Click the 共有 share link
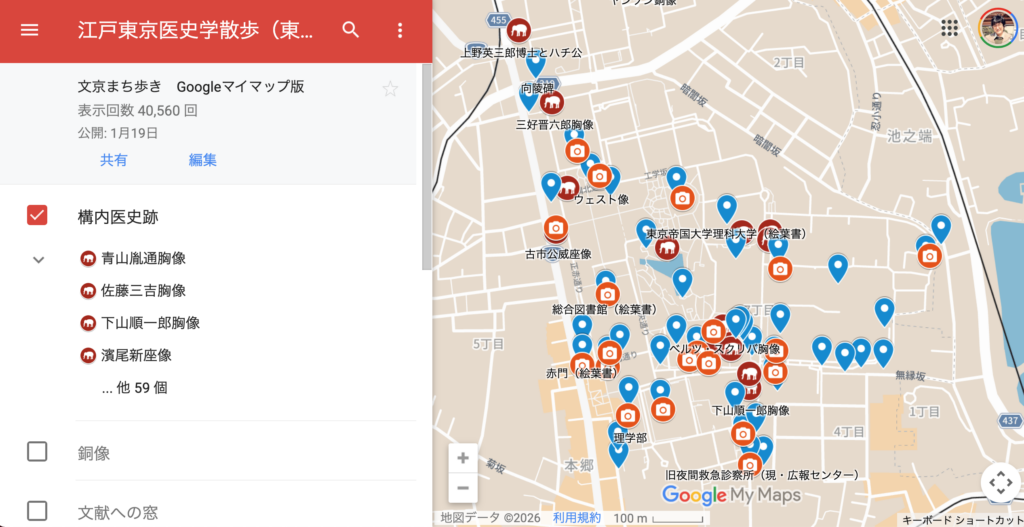Image resolution: width=1024 pixels, height=527 pixels. tap(113, 160)
